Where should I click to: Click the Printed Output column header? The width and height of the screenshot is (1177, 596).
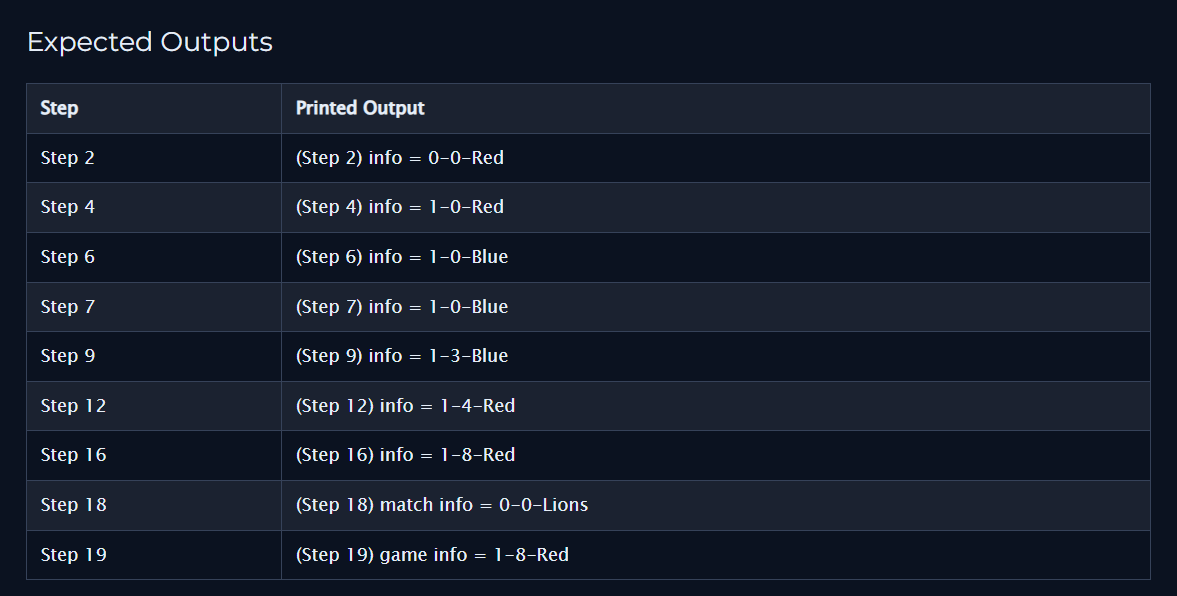pyautogui.click(x=360, y=108)
